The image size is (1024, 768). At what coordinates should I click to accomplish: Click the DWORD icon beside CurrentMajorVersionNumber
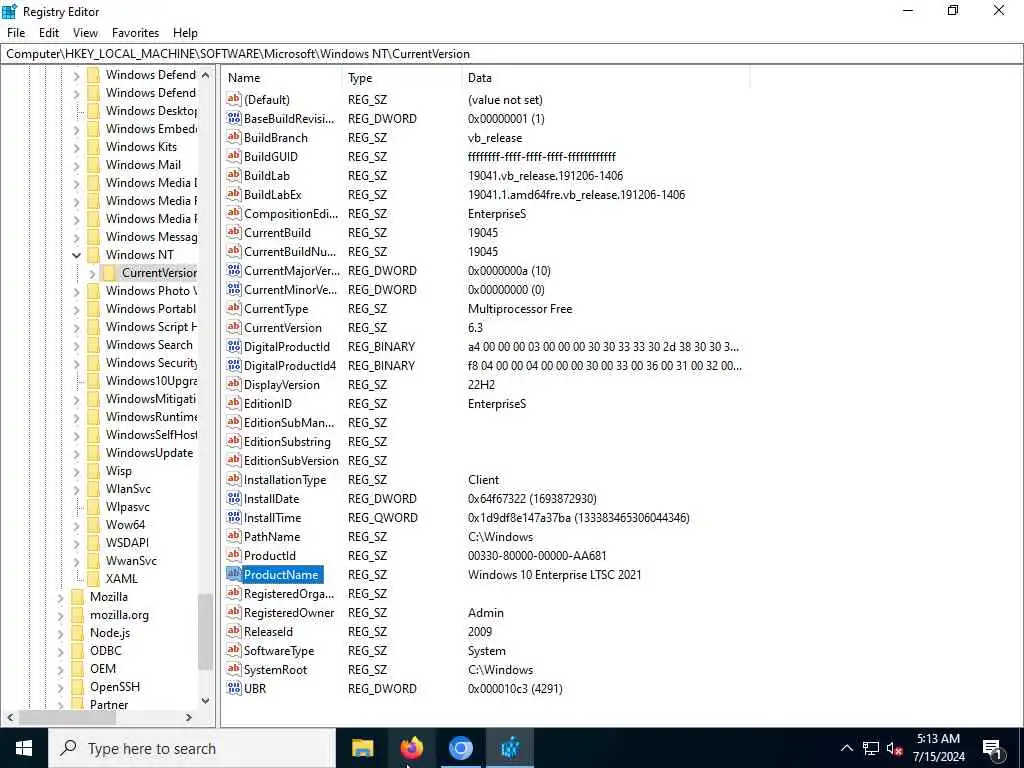point(234,270)
